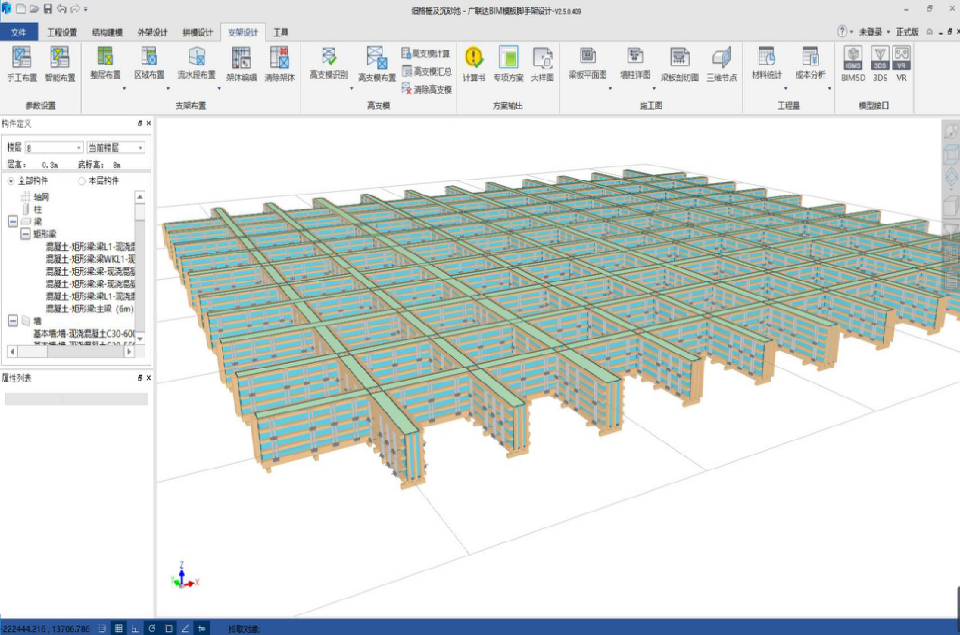The width and height of the screenshot is (960, 635).
Task: Click the 正式版 edition label
Action: 907,31
